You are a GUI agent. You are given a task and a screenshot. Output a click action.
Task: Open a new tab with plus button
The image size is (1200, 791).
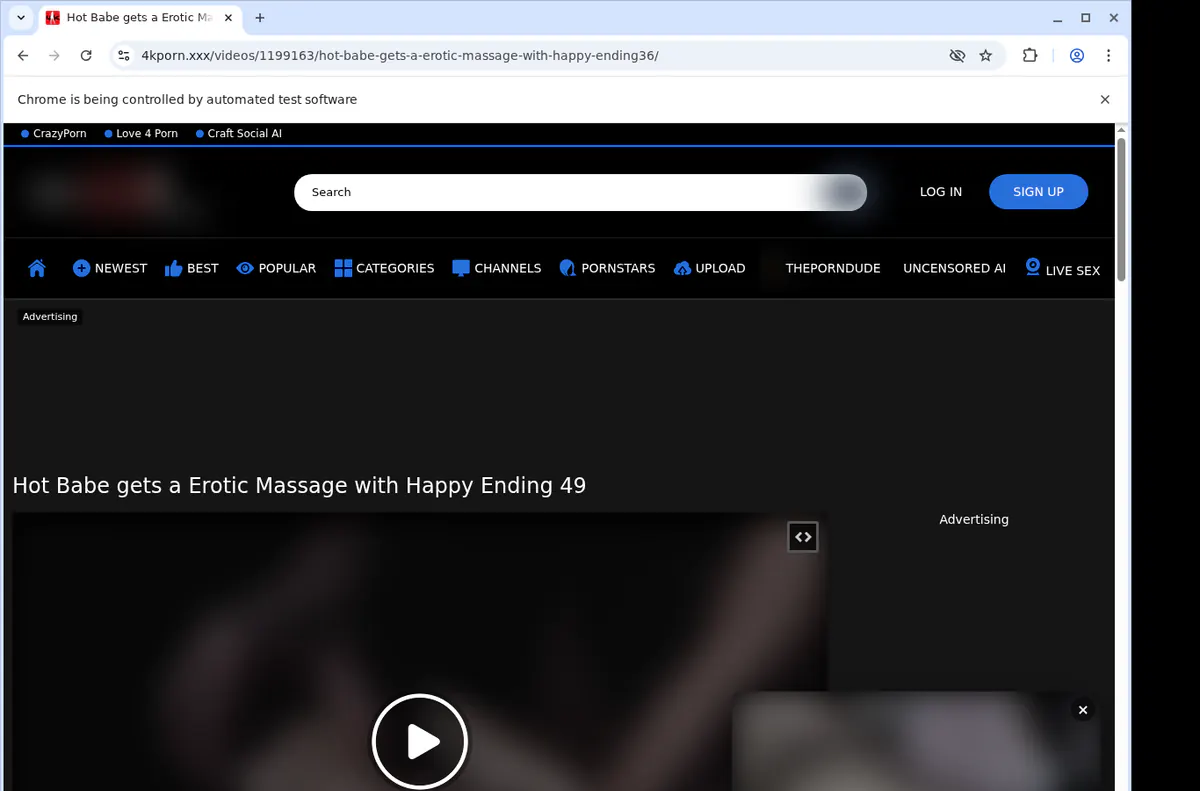(260, 18)
